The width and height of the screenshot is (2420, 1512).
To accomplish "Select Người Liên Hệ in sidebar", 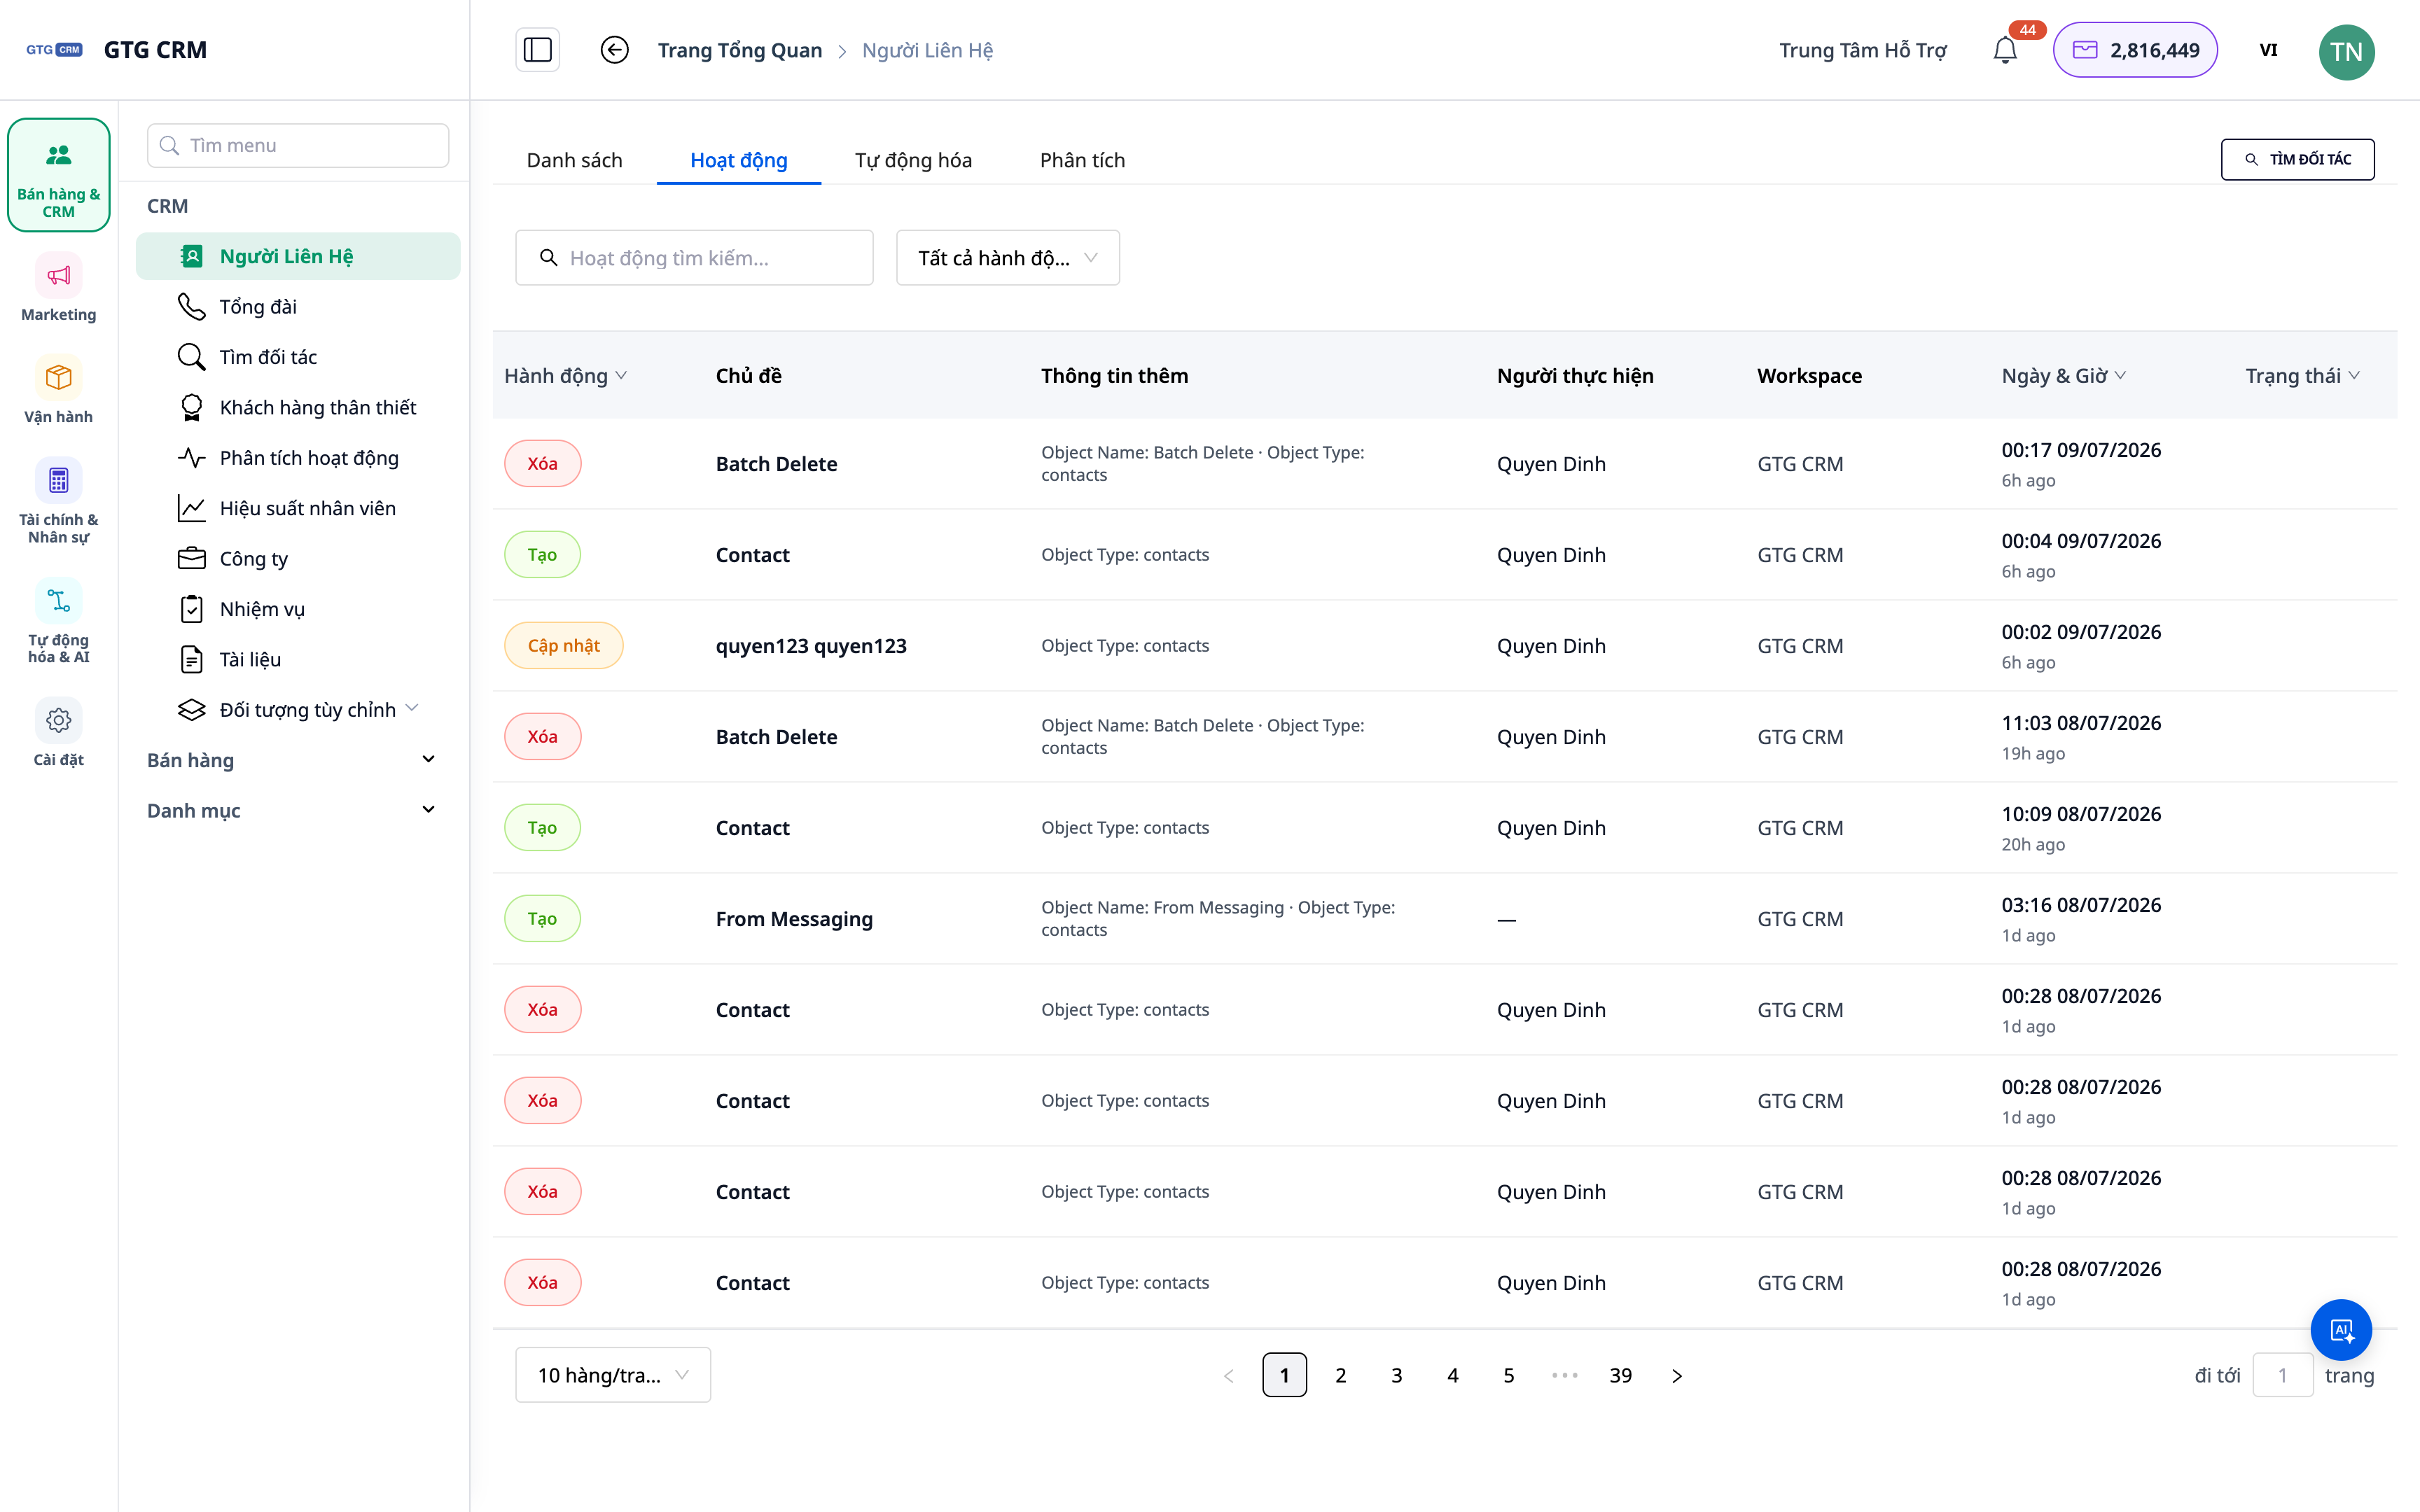I will [x=298, y=256].
